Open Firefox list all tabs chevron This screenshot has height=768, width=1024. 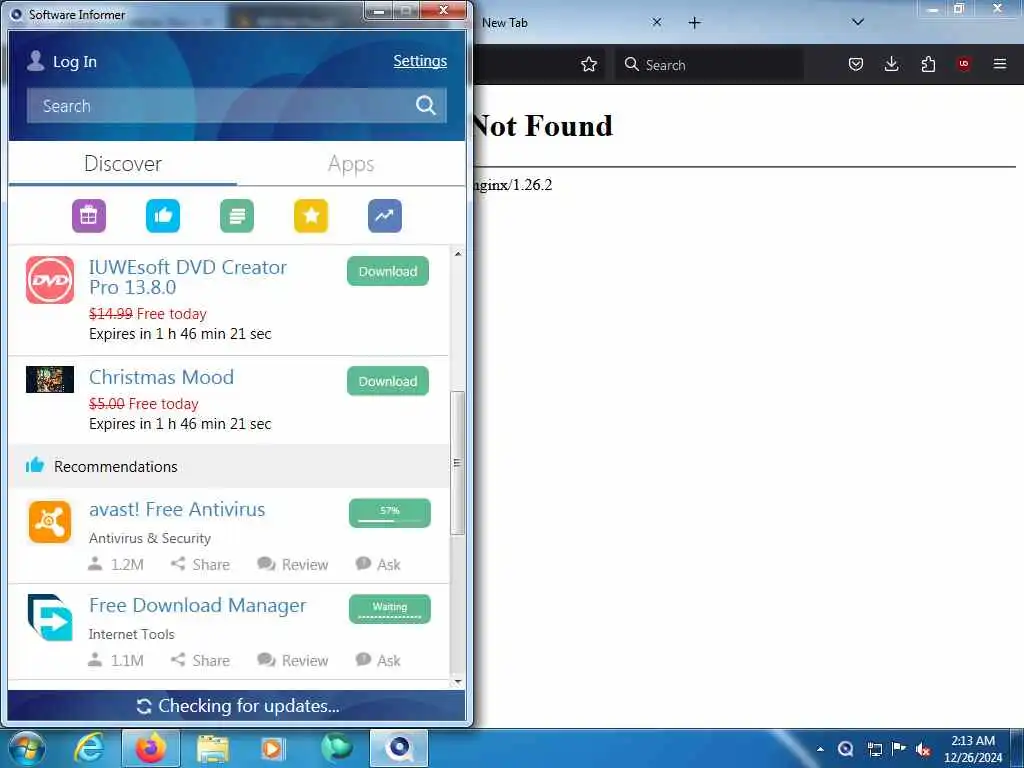click(858, 22)
